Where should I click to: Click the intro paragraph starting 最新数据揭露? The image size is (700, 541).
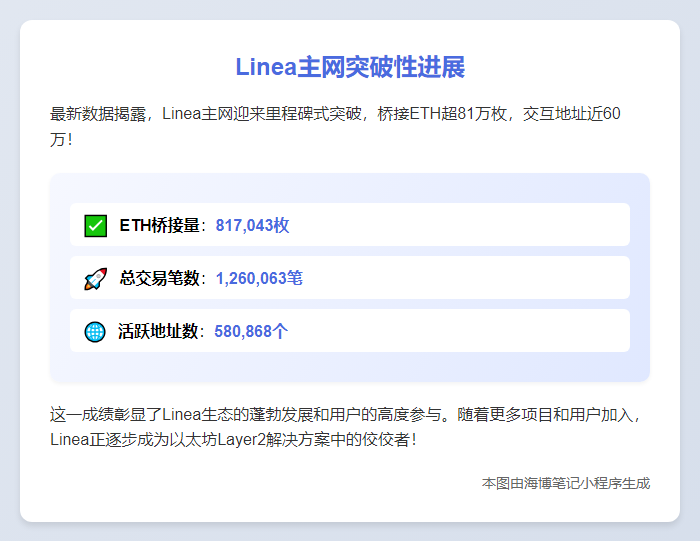click(x=335, y=126)
